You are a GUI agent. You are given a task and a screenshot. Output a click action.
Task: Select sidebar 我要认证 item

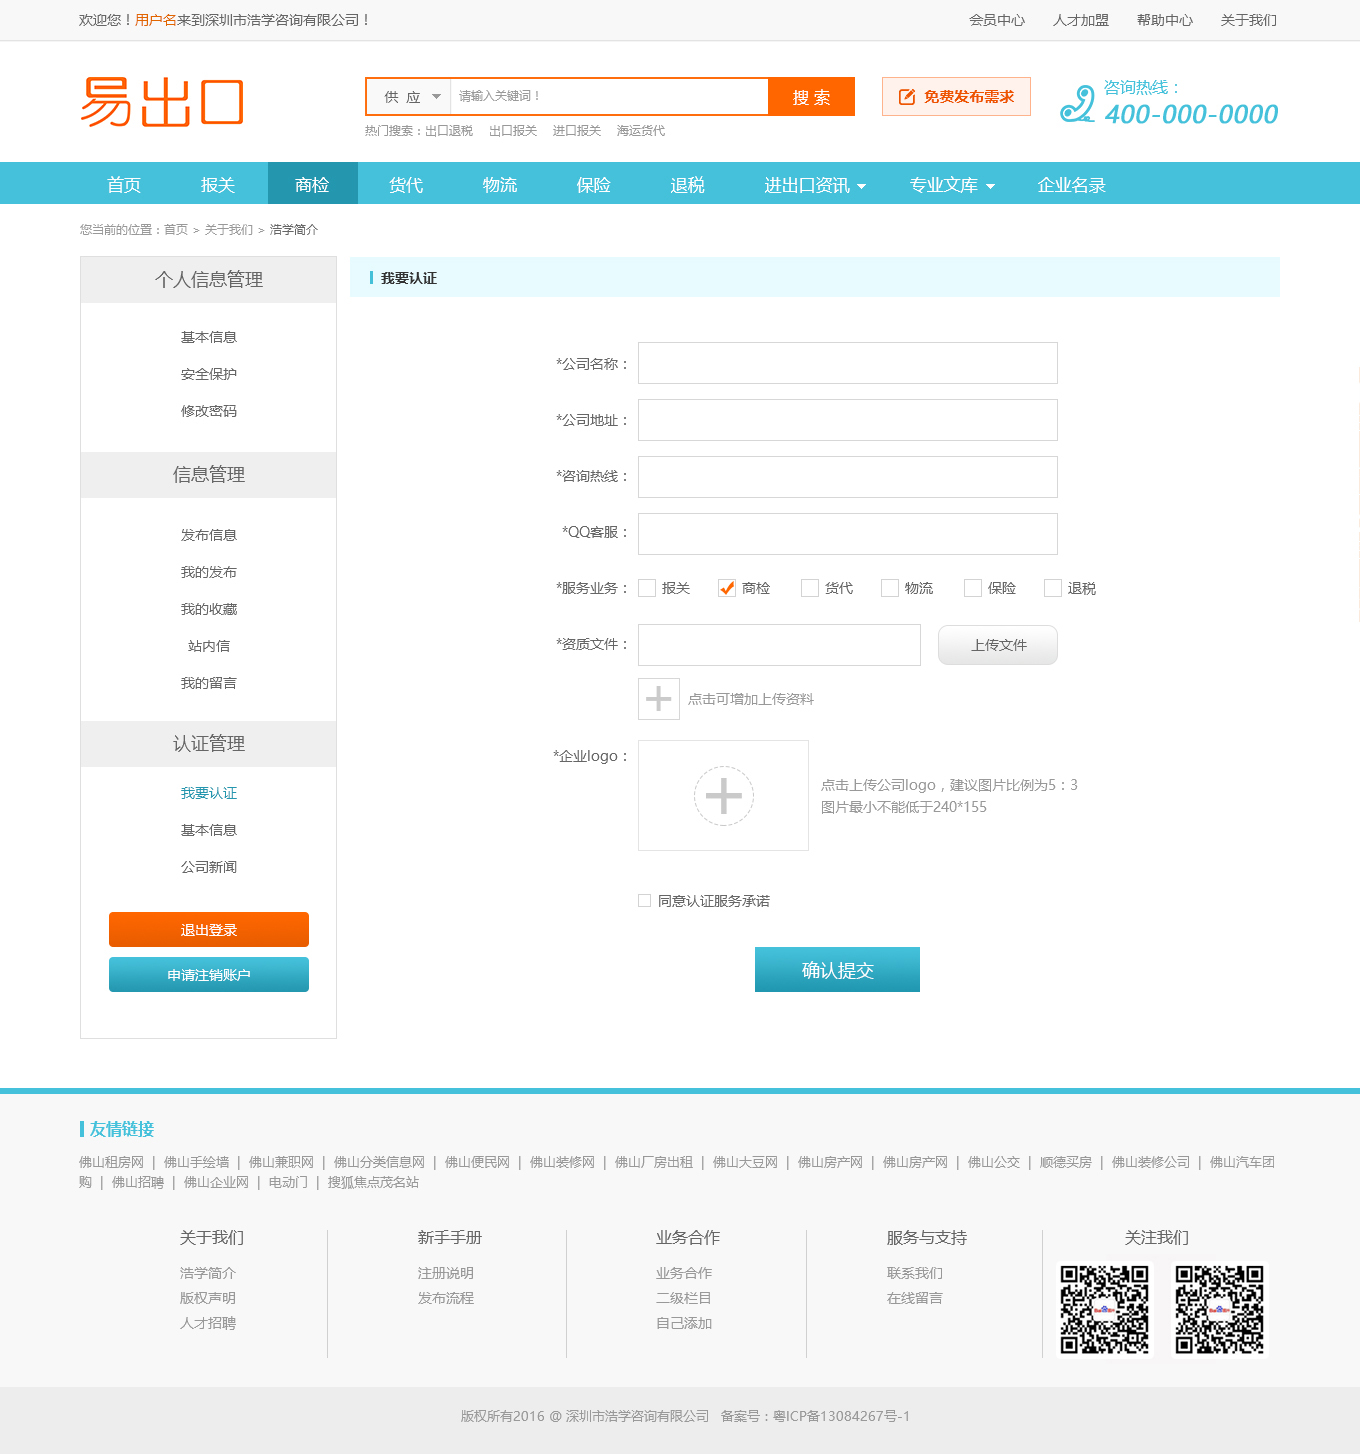click(x=209, y=793)
